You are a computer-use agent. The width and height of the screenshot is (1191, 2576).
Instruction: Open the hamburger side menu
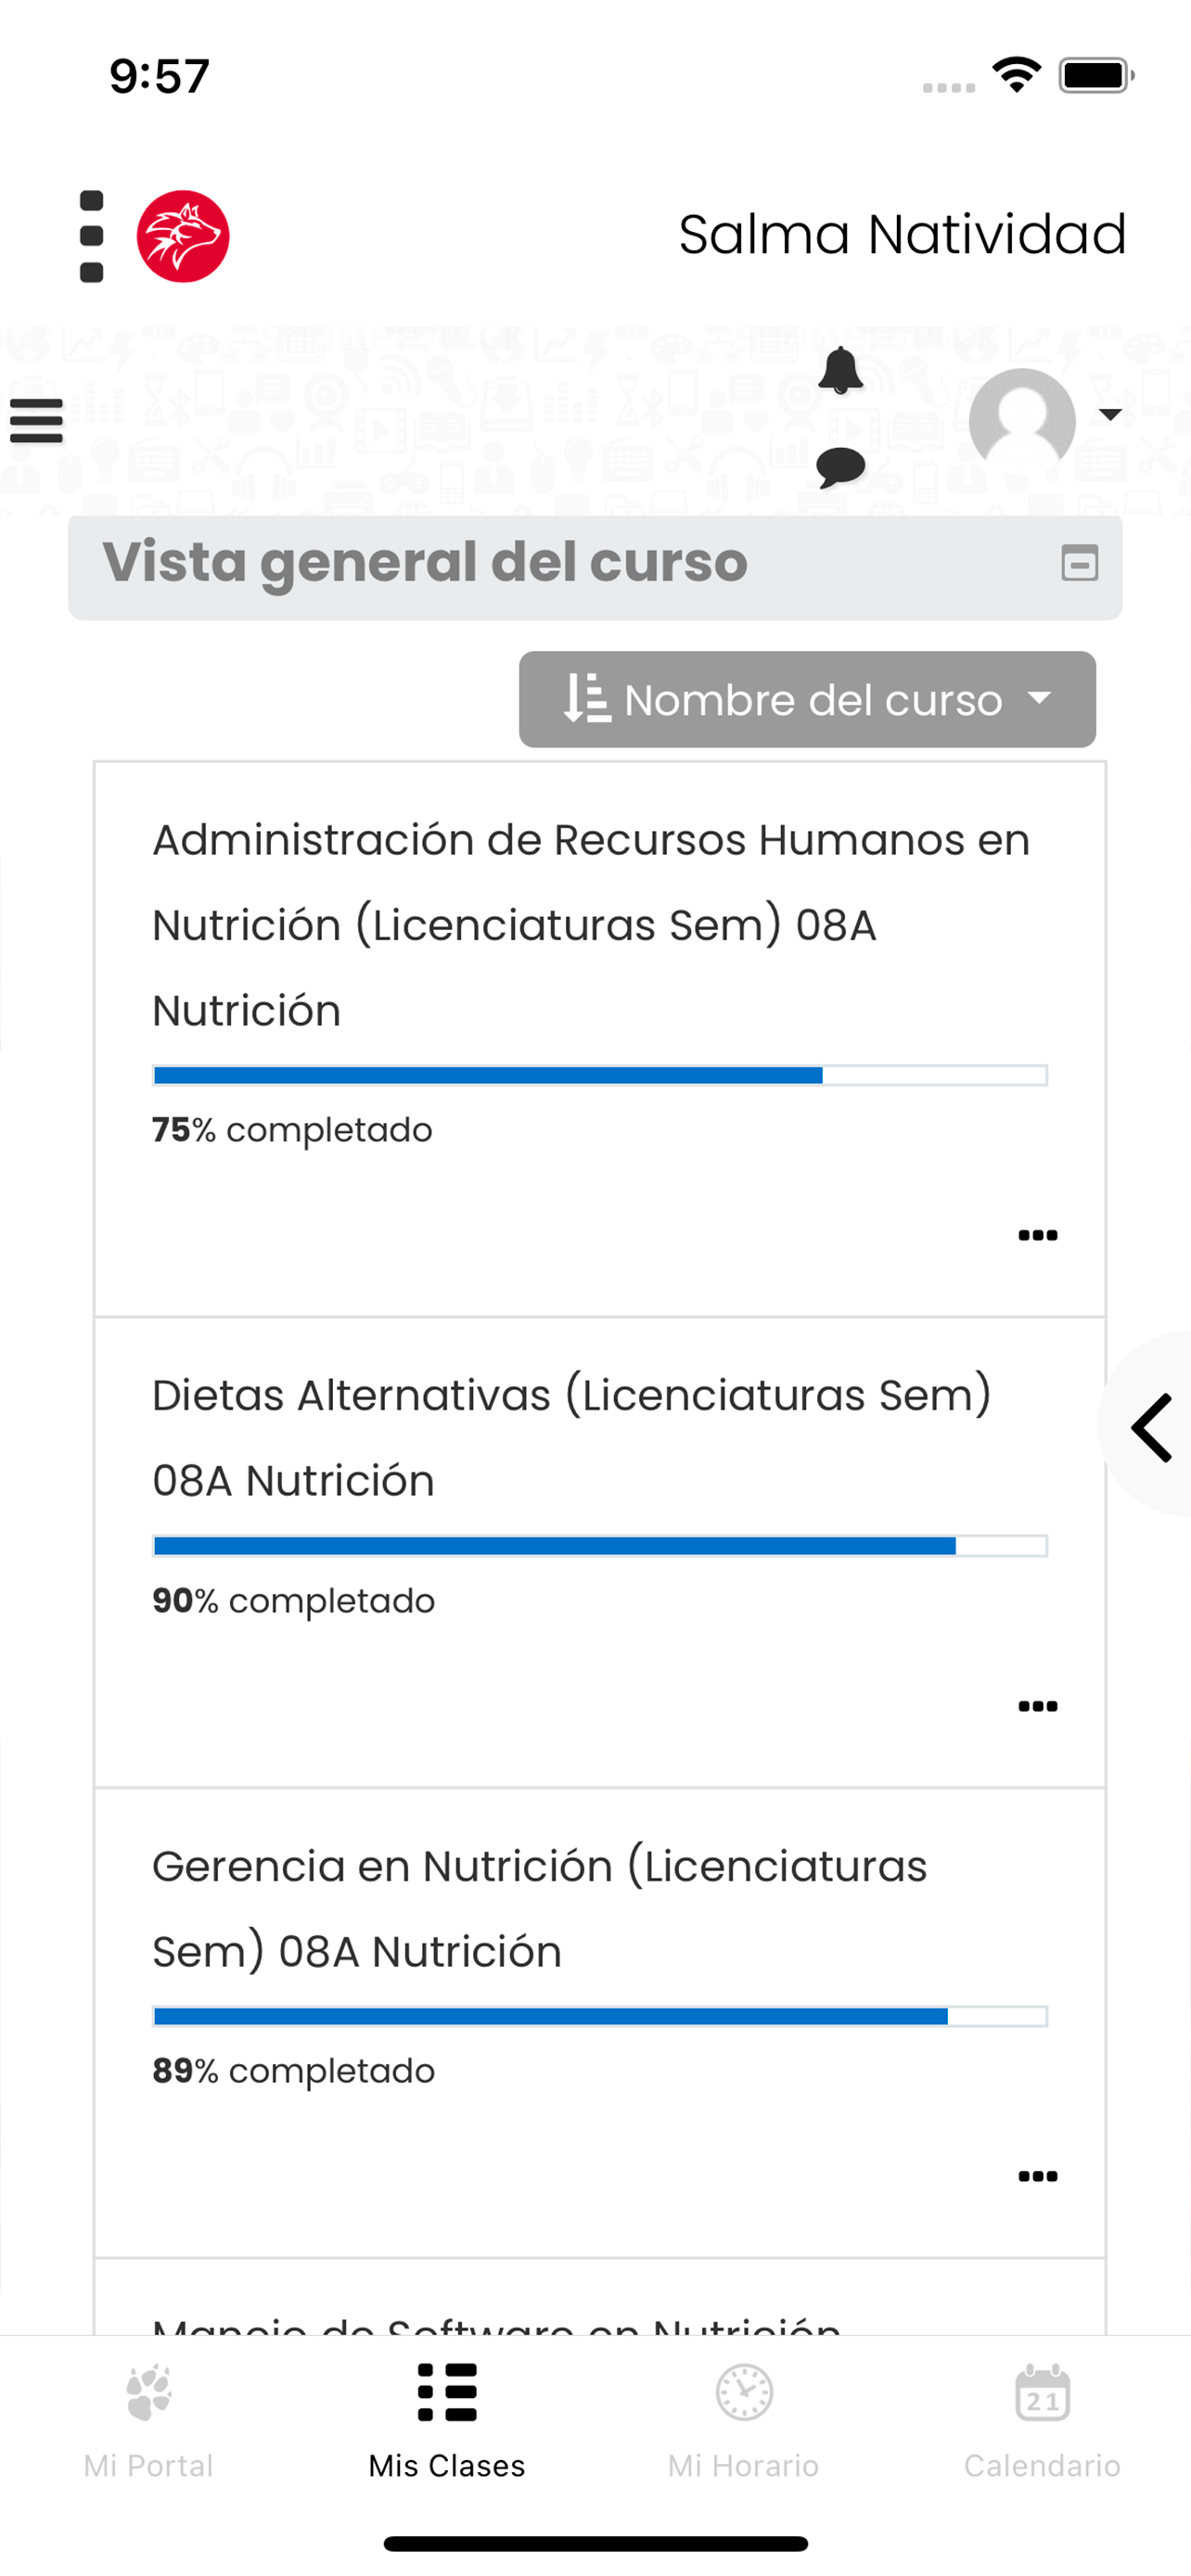point(37,420)
